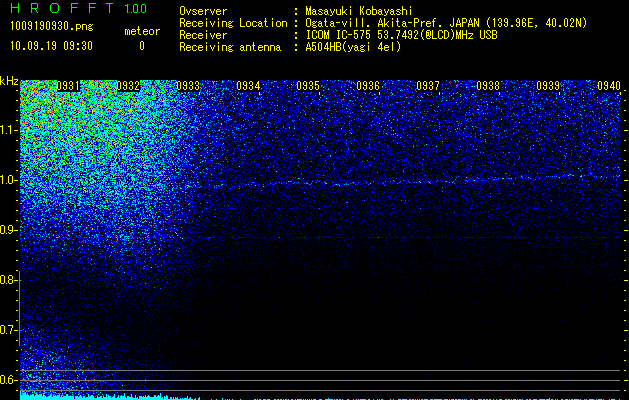Click the Receiving antenna label
The width and height of the screenshot is (629, 400).
230,47
